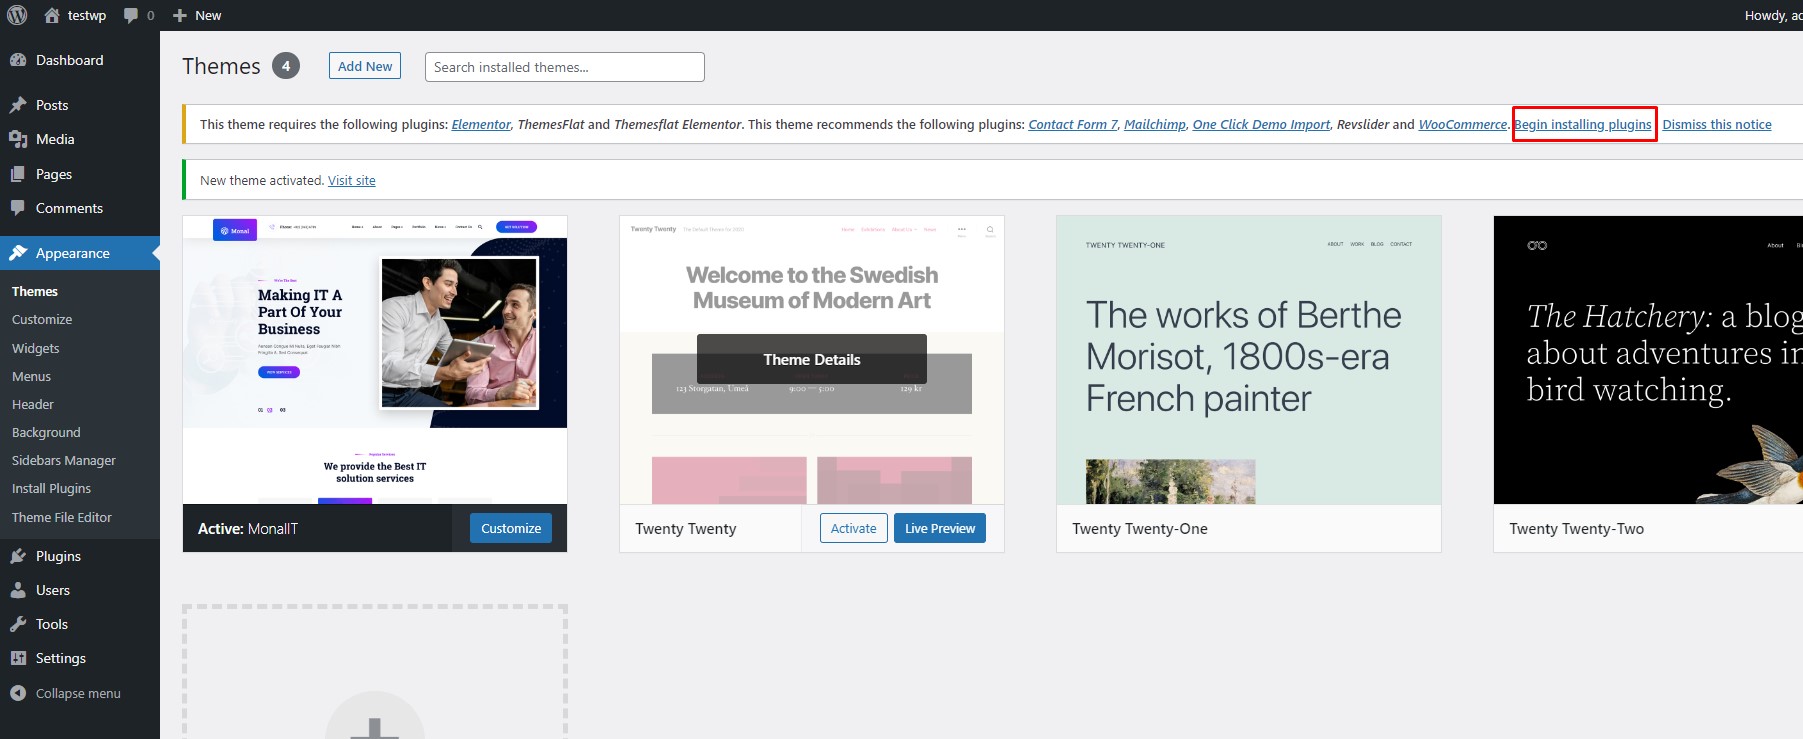Open the WordPress logo menu
1803x739 pixels.
(17, 15)
